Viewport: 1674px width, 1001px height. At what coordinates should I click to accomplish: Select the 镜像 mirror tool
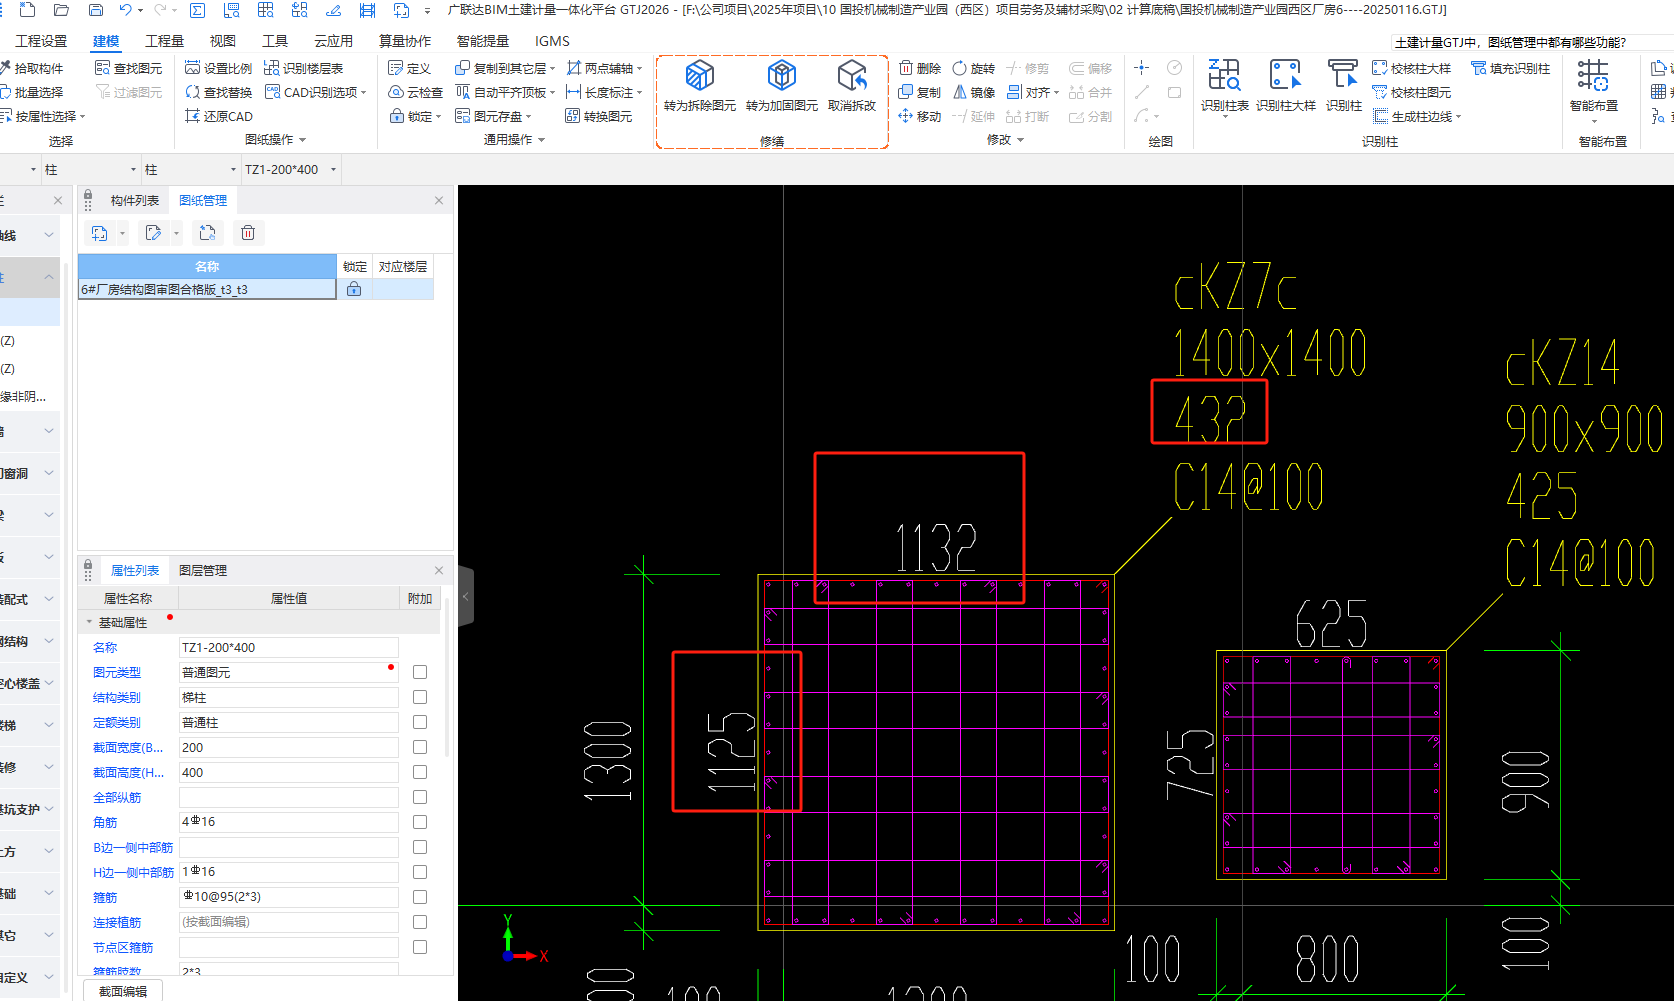[974, 92]
